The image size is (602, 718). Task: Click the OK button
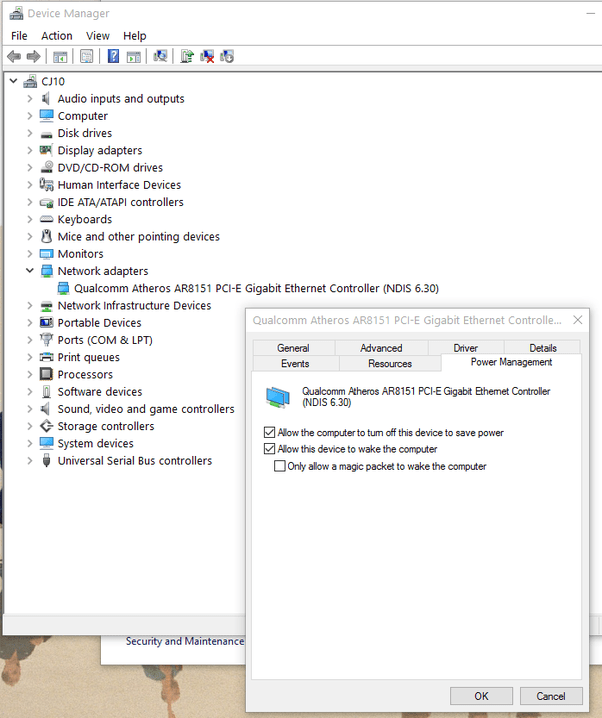click(x=481, y=696)
